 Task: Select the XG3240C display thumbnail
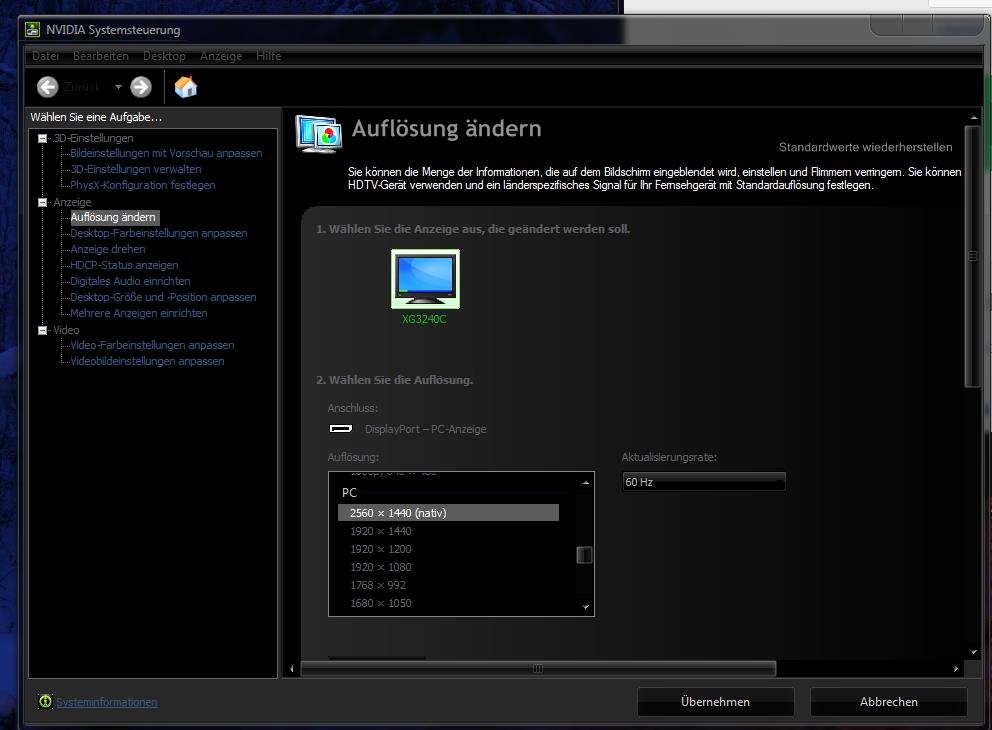point(425,279)
